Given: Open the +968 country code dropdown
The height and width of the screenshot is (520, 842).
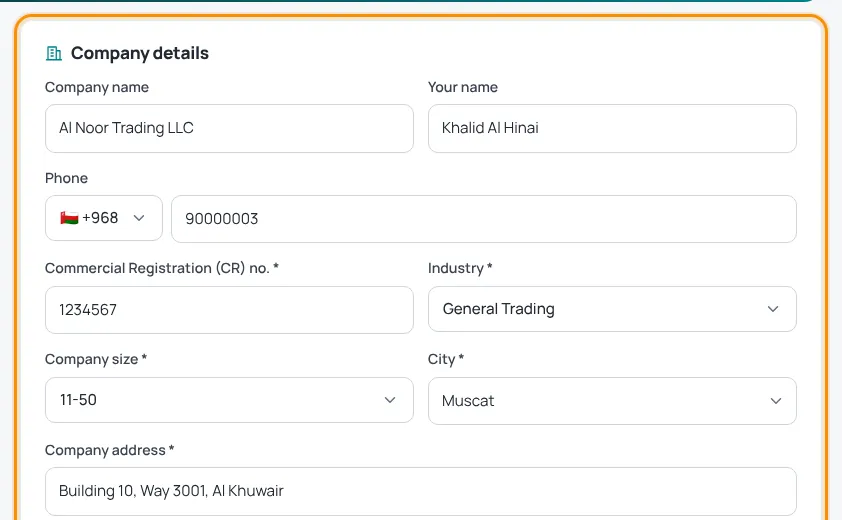Looking at the screenshot, I should 104,218.
